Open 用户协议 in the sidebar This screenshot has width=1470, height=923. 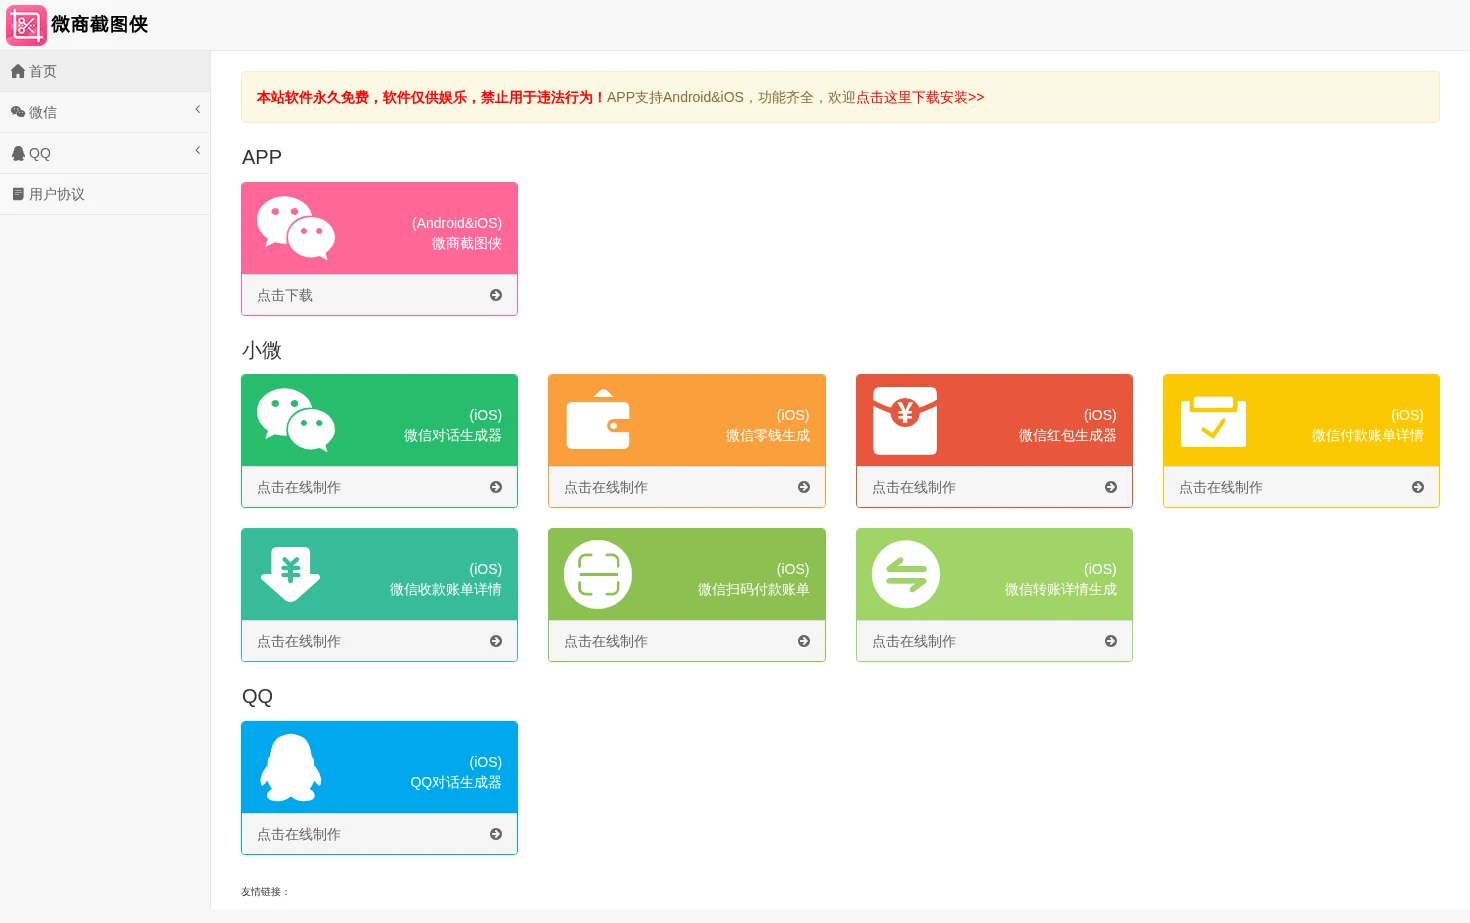point(105,194)
